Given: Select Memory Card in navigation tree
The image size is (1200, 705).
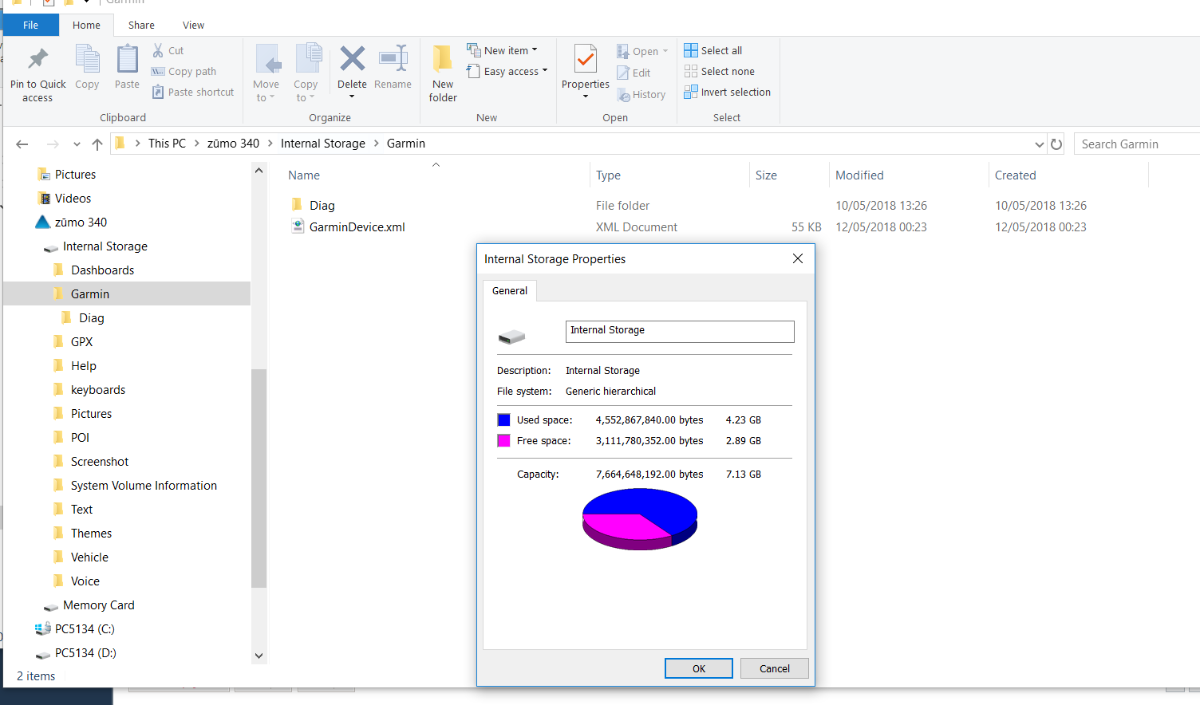Looking at the screenshot, I should 98,606.
